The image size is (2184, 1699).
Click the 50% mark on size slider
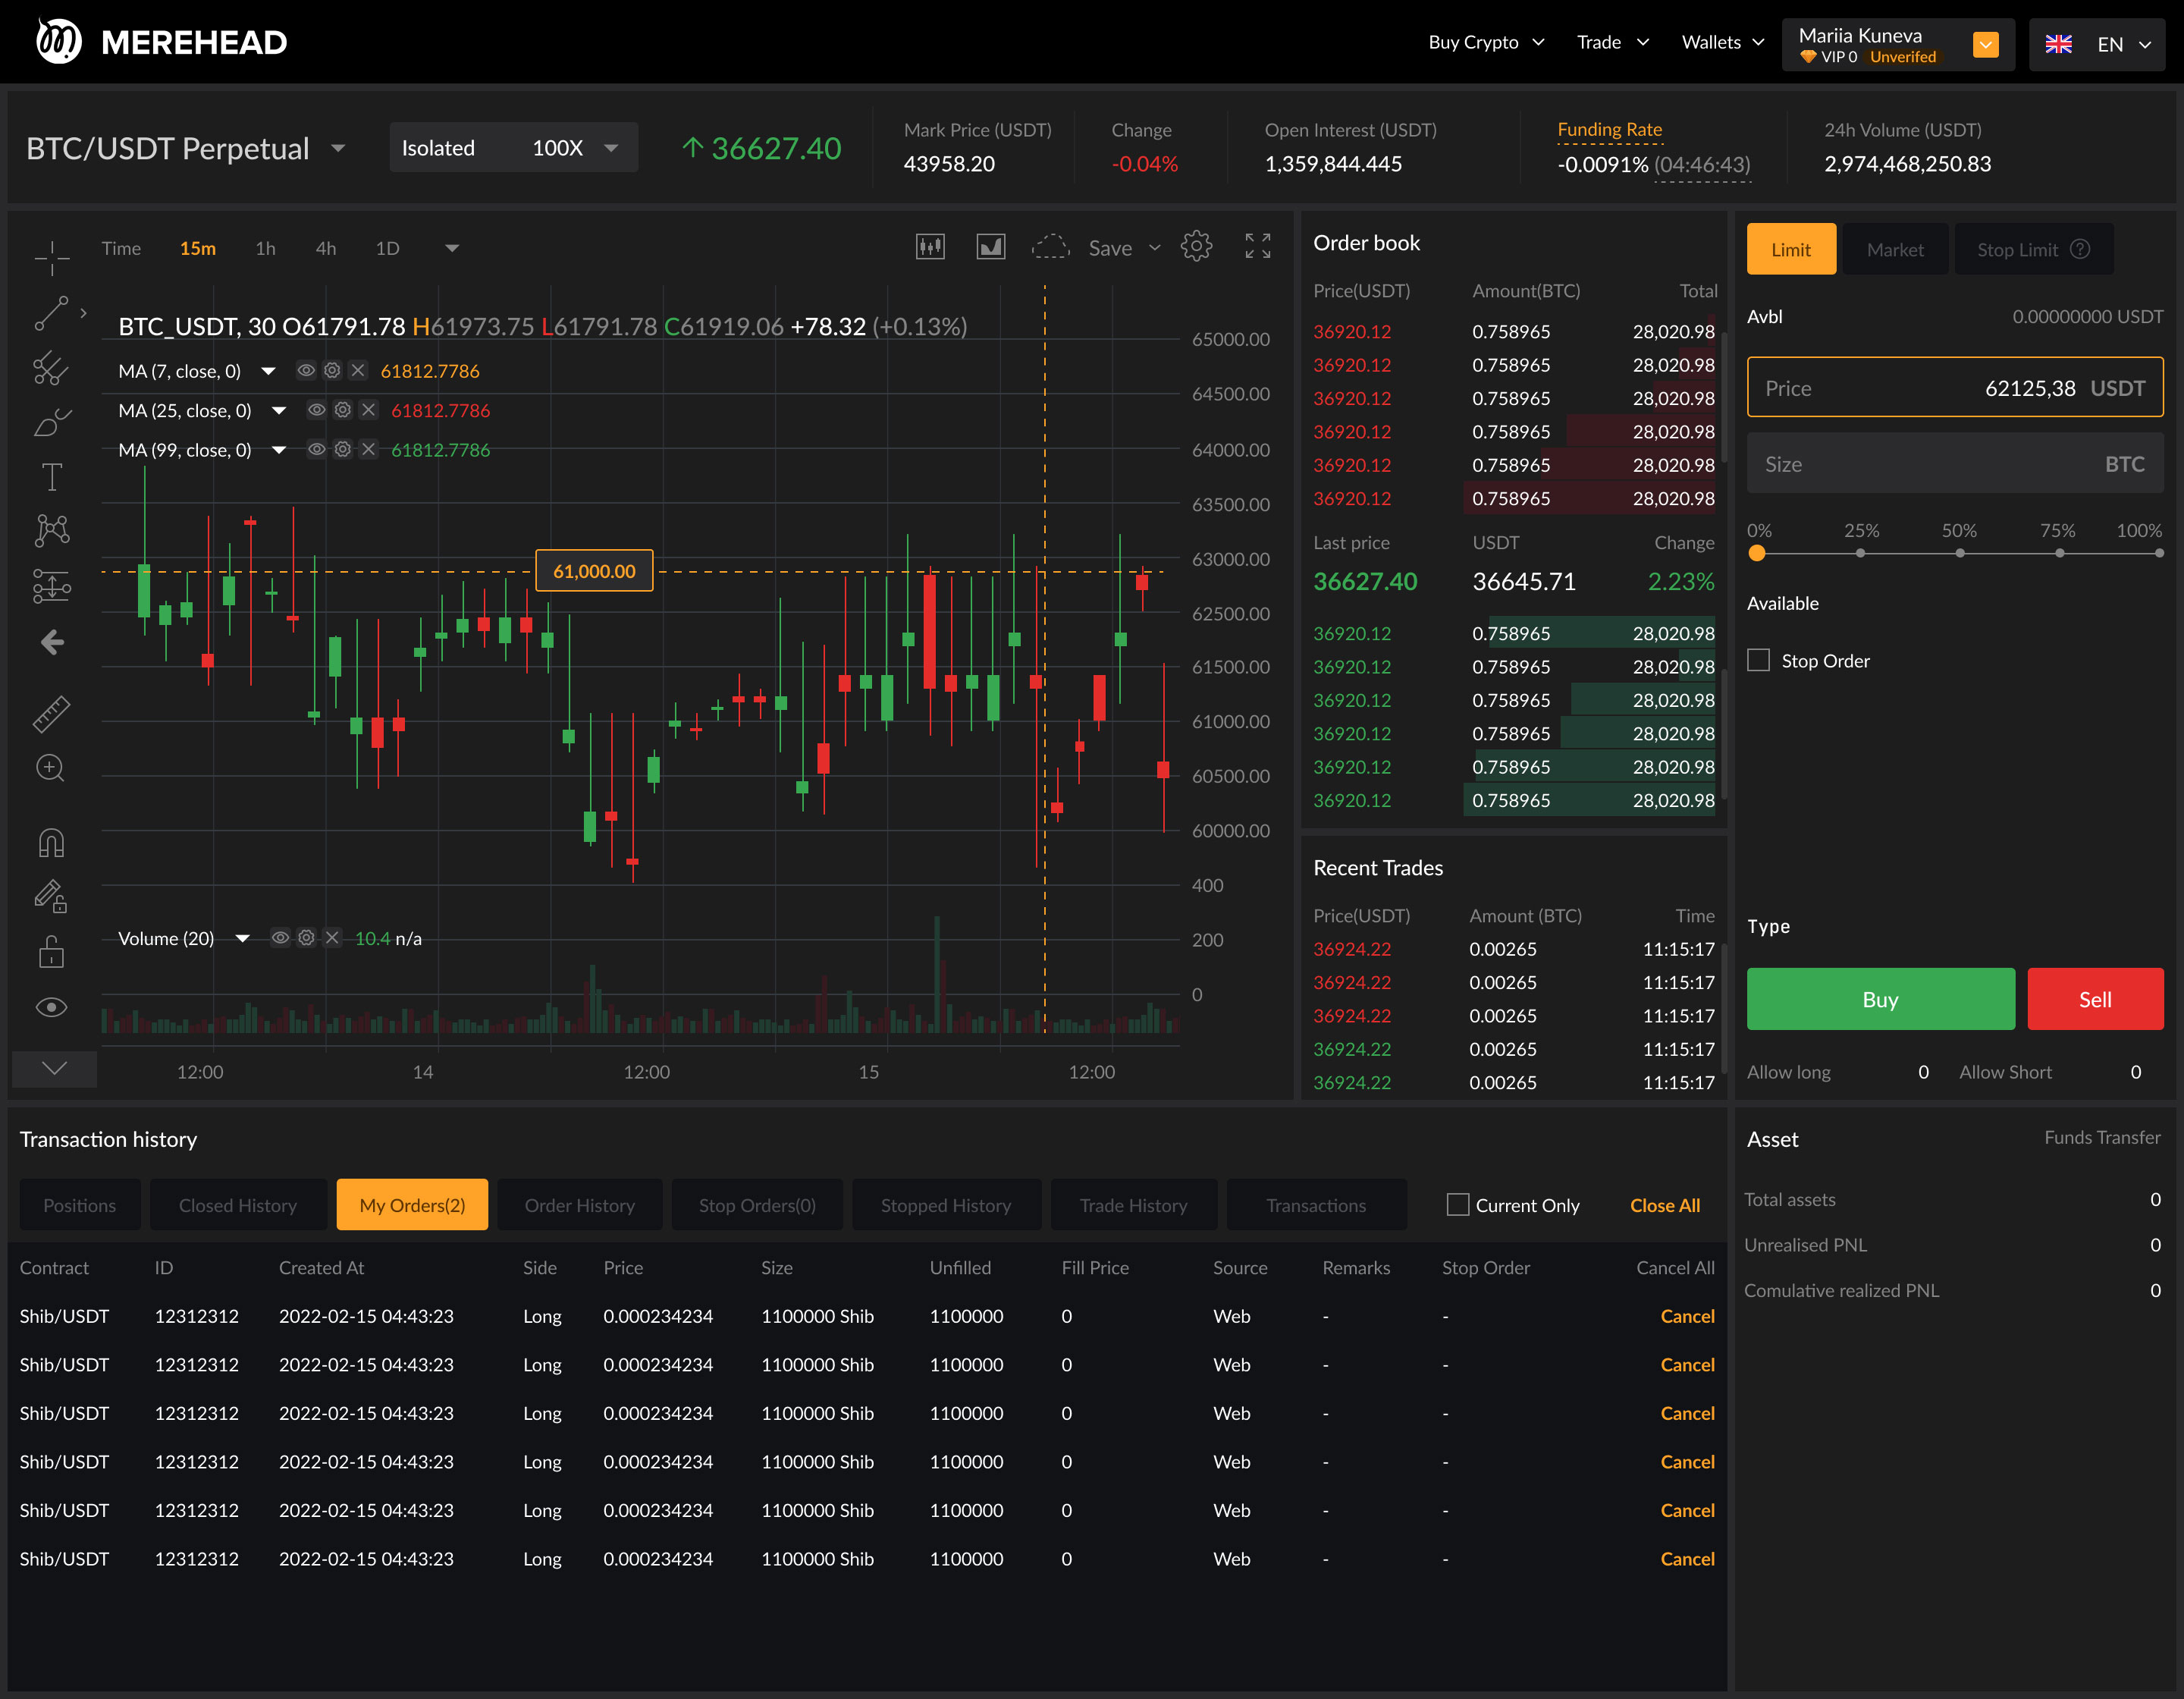click(x=1959, y=553)
